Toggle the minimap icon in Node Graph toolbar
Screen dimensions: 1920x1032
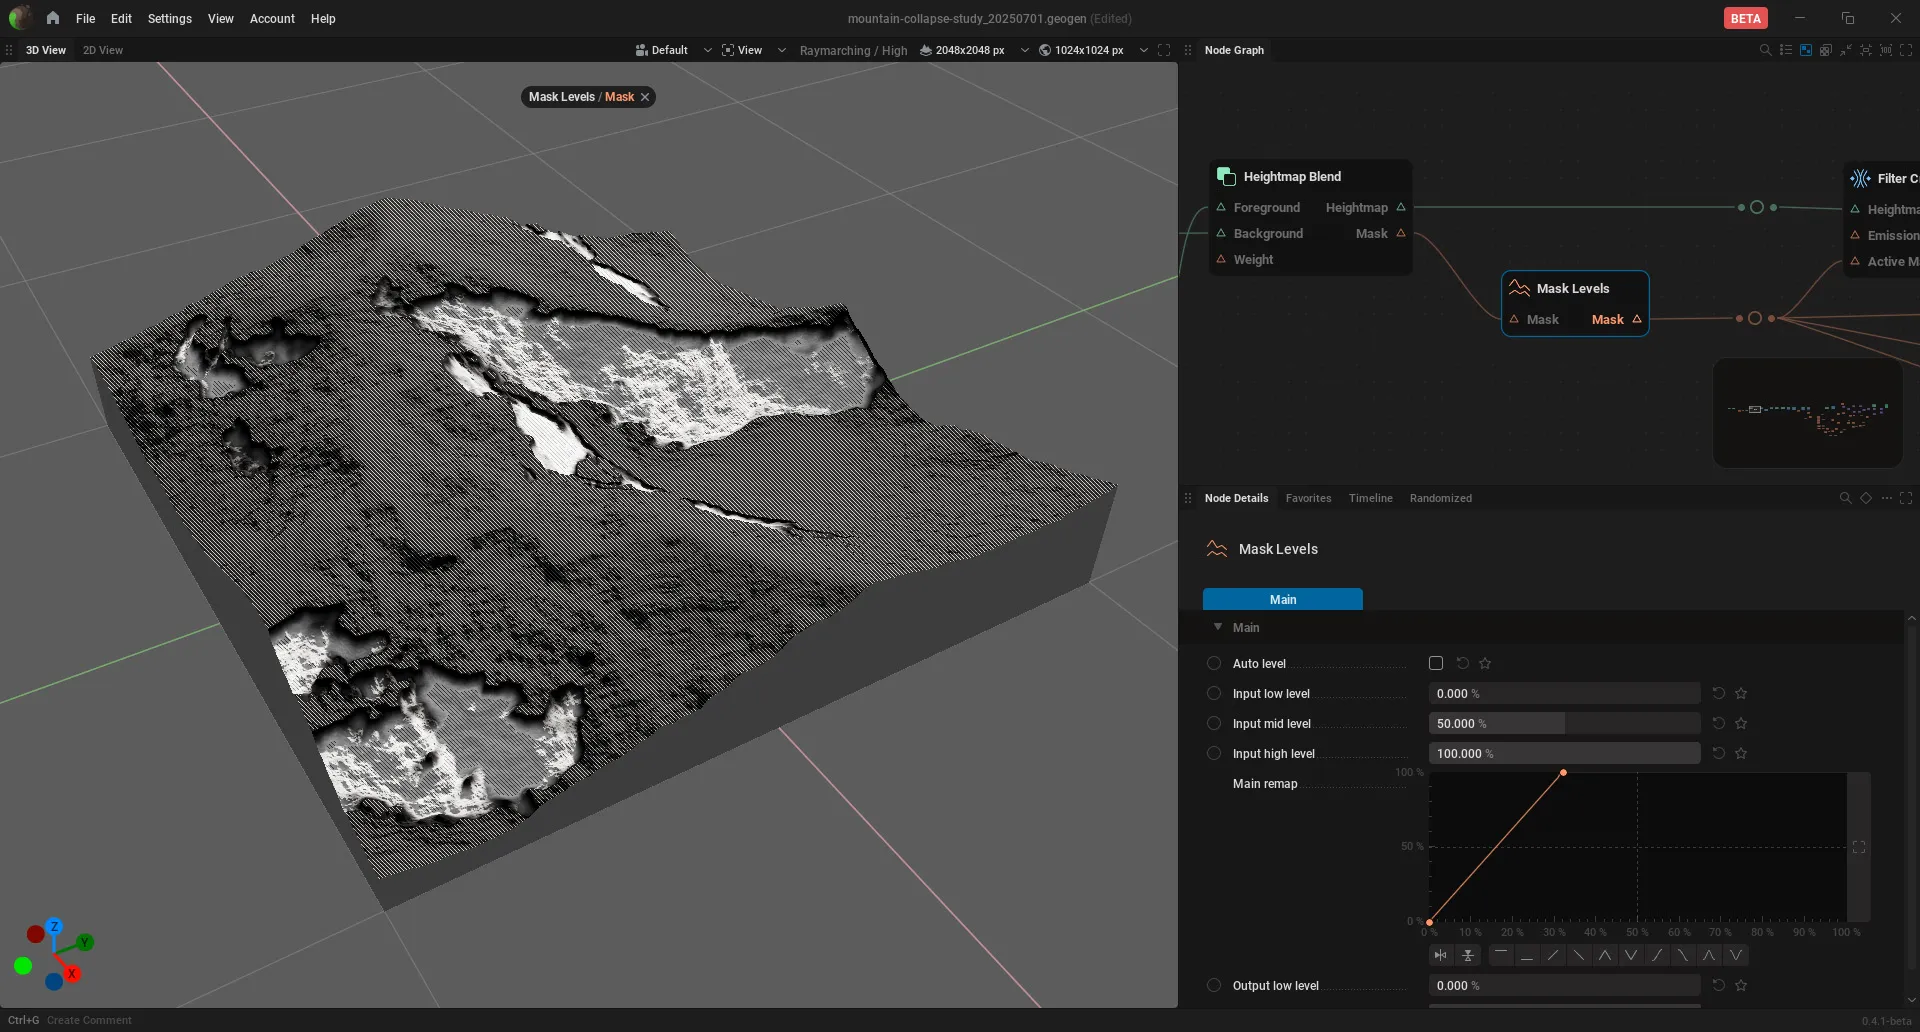coord(1806,50)
